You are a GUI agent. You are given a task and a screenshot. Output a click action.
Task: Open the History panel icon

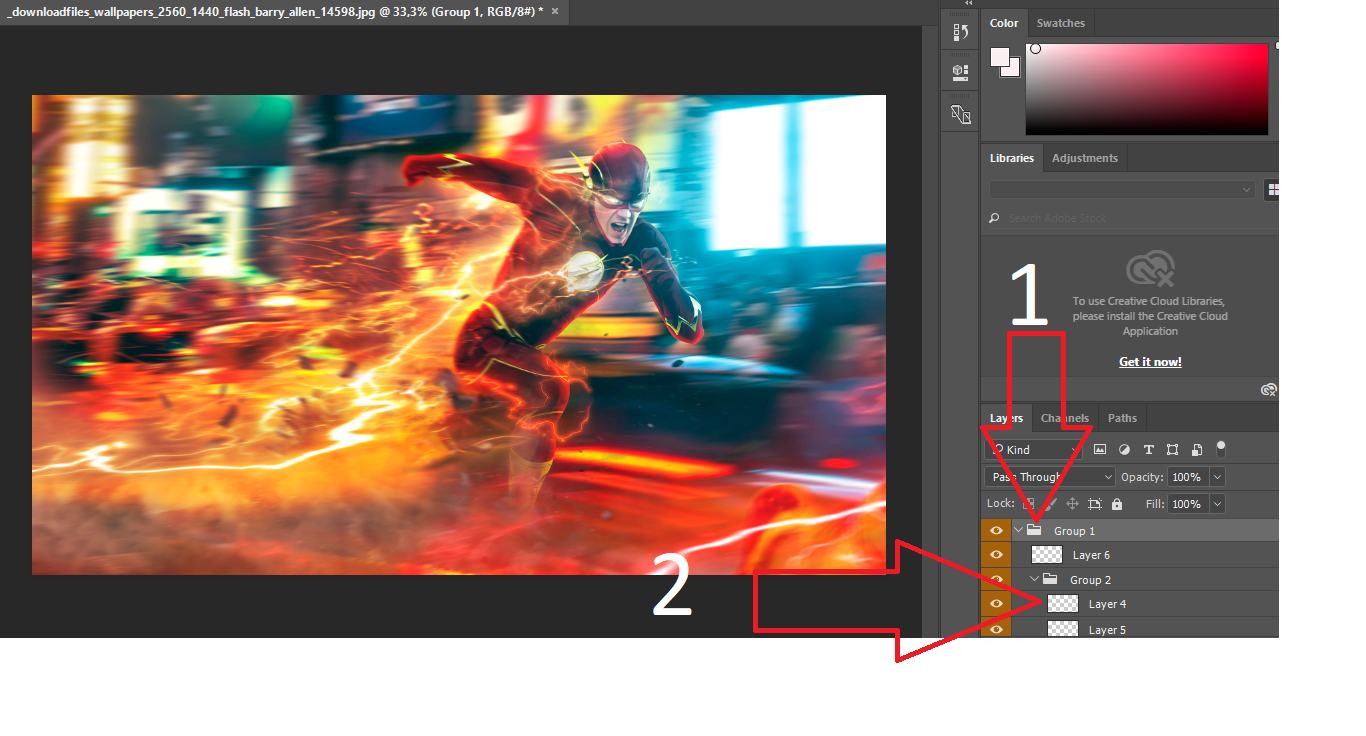(960, 32)
